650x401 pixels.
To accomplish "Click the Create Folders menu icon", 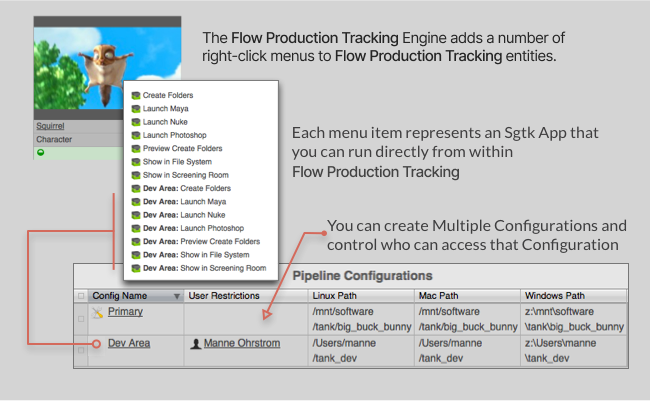I will point(136,95).
